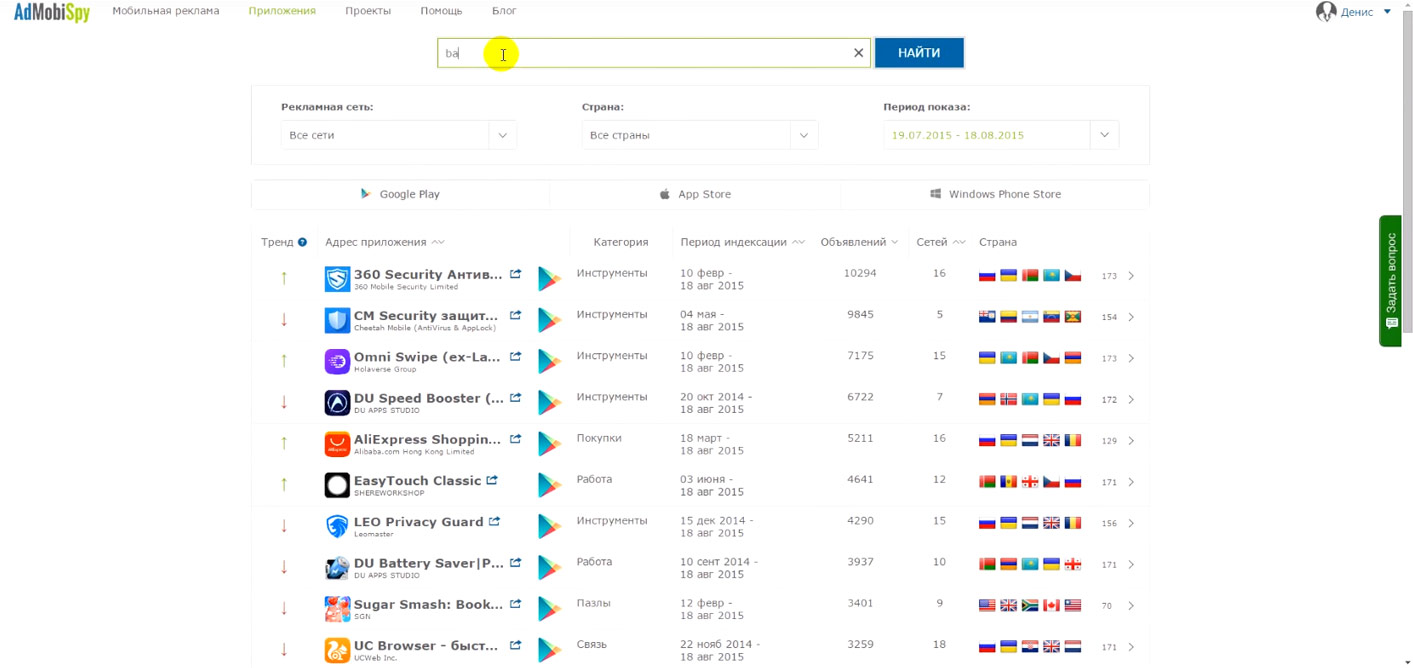Image resolution: width=1413 pixels, height=668 pixels.
Task: Click the user avatar icon near Денис
Action: coord(1326,12)
